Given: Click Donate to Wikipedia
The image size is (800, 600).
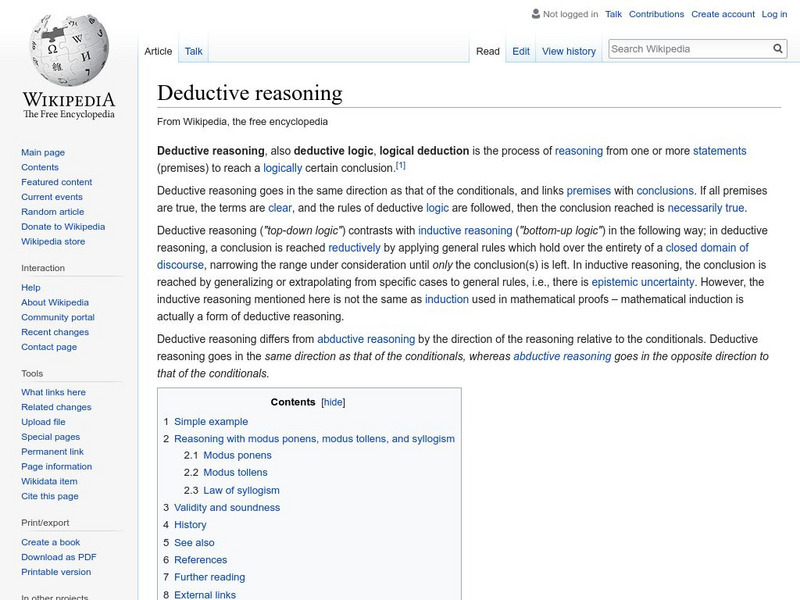Looking at the screenshot, I should click(63, 226).
